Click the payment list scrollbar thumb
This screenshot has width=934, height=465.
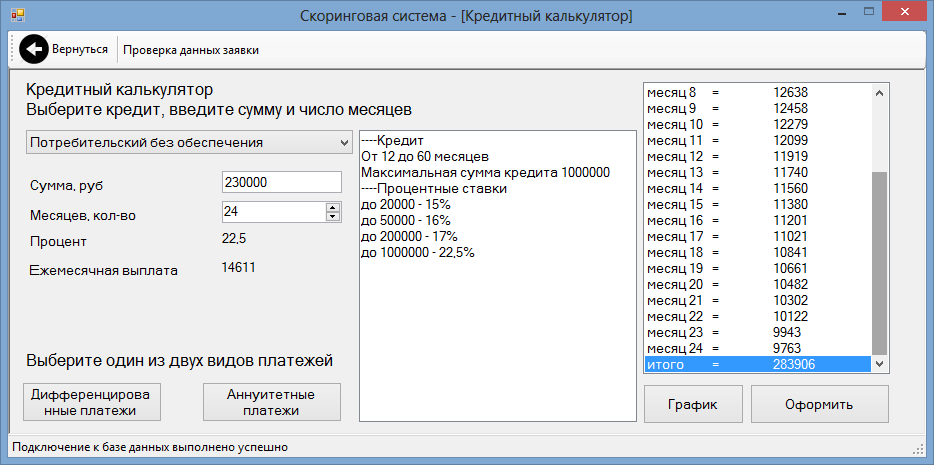[x=879, y=264]
